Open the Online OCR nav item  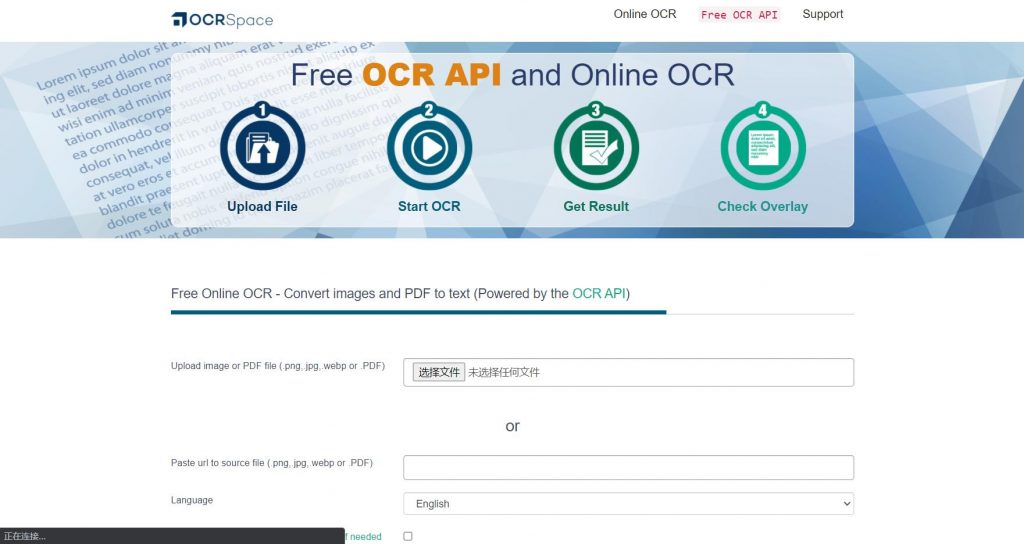pos(644,14)
